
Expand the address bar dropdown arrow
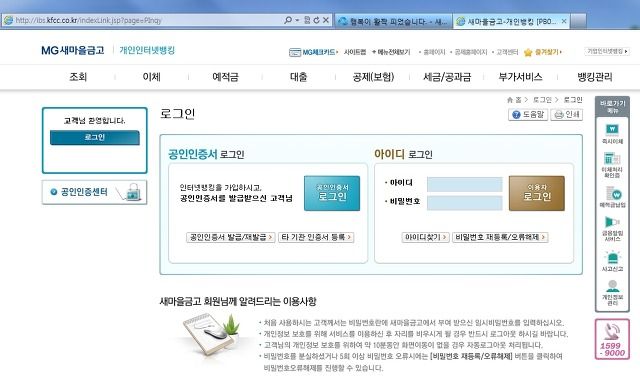tap(297, 20)
